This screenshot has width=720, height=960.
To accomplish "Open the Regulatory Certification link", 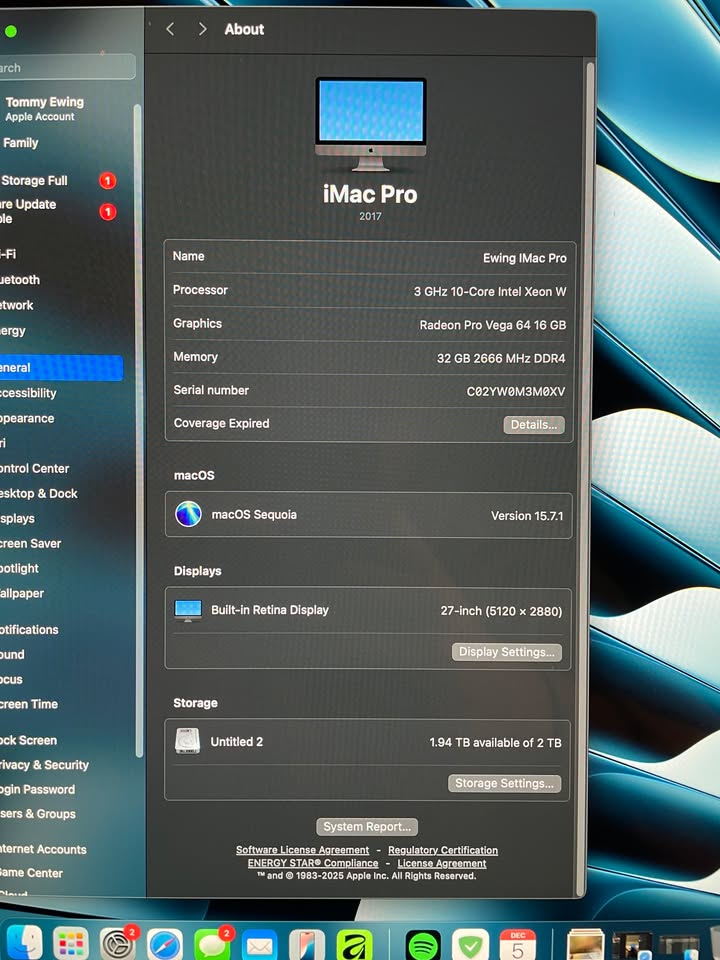I will 442,850.
